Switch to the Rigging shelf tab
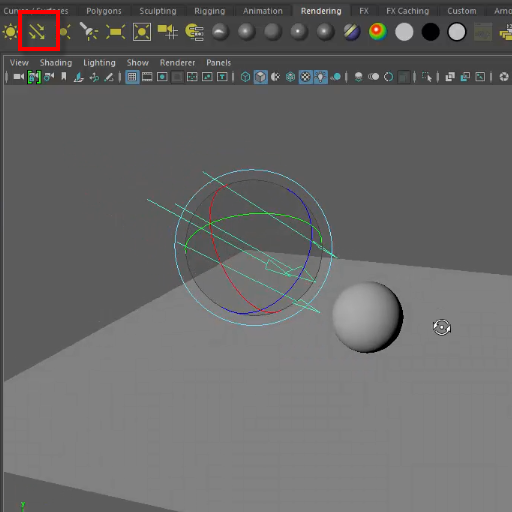Image resolution: width=512 pixels, height=512 pixels. 210,11
